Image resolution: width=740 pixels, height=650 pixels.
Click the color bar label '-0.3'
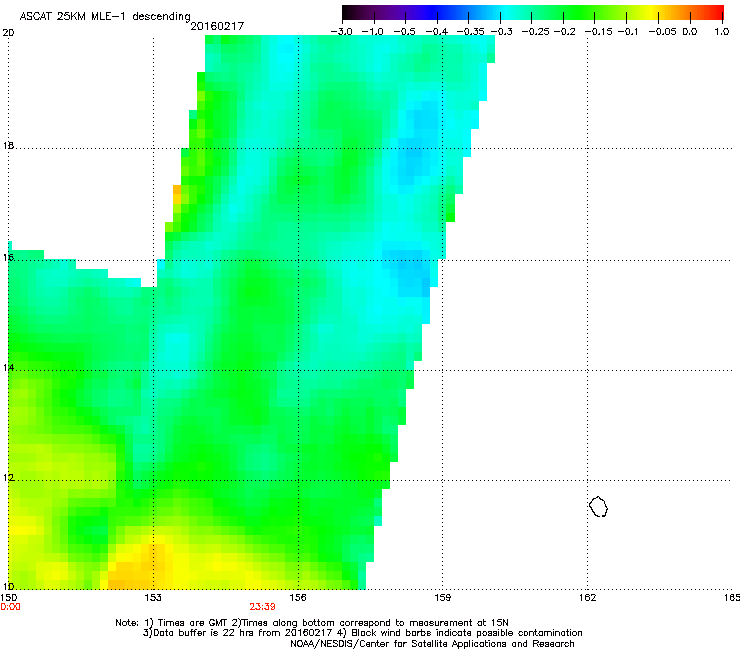point(502,32)
